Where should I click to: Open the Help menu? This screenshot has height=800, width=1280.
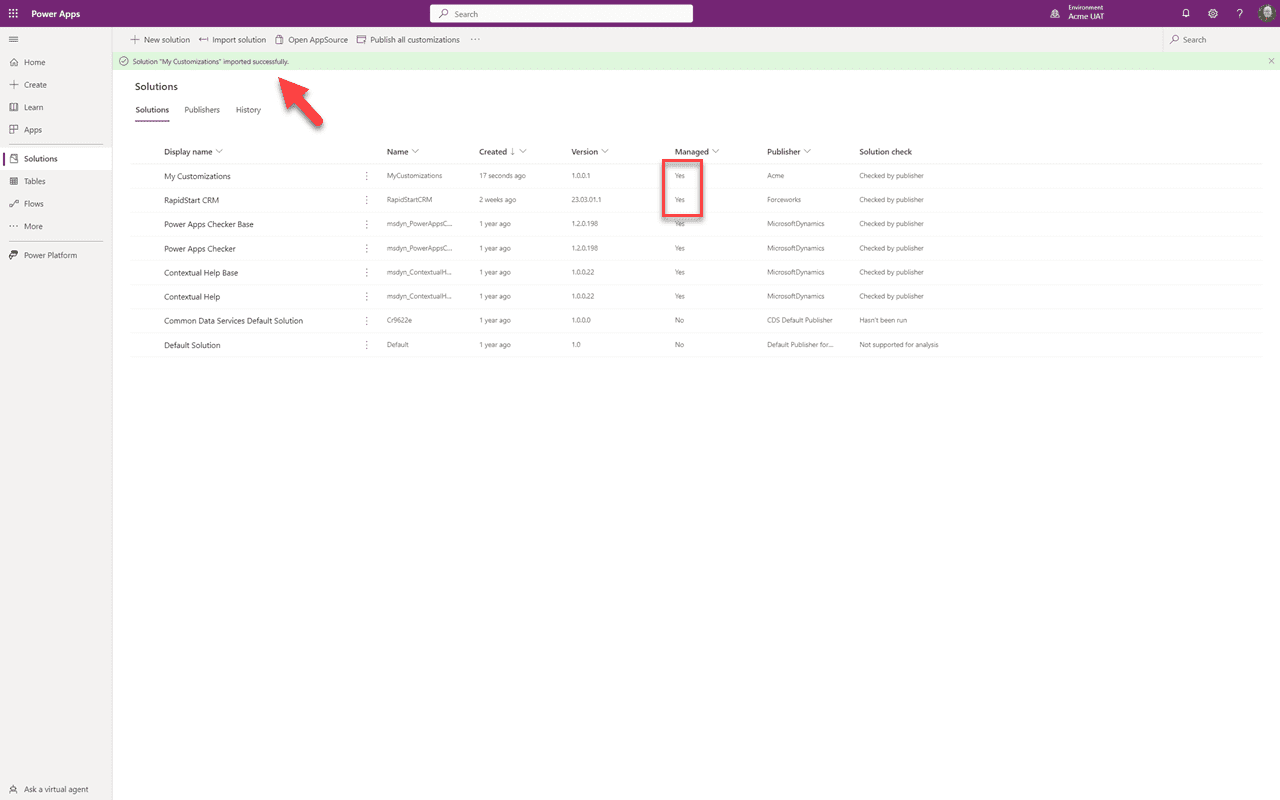(x=1239, y=13)
